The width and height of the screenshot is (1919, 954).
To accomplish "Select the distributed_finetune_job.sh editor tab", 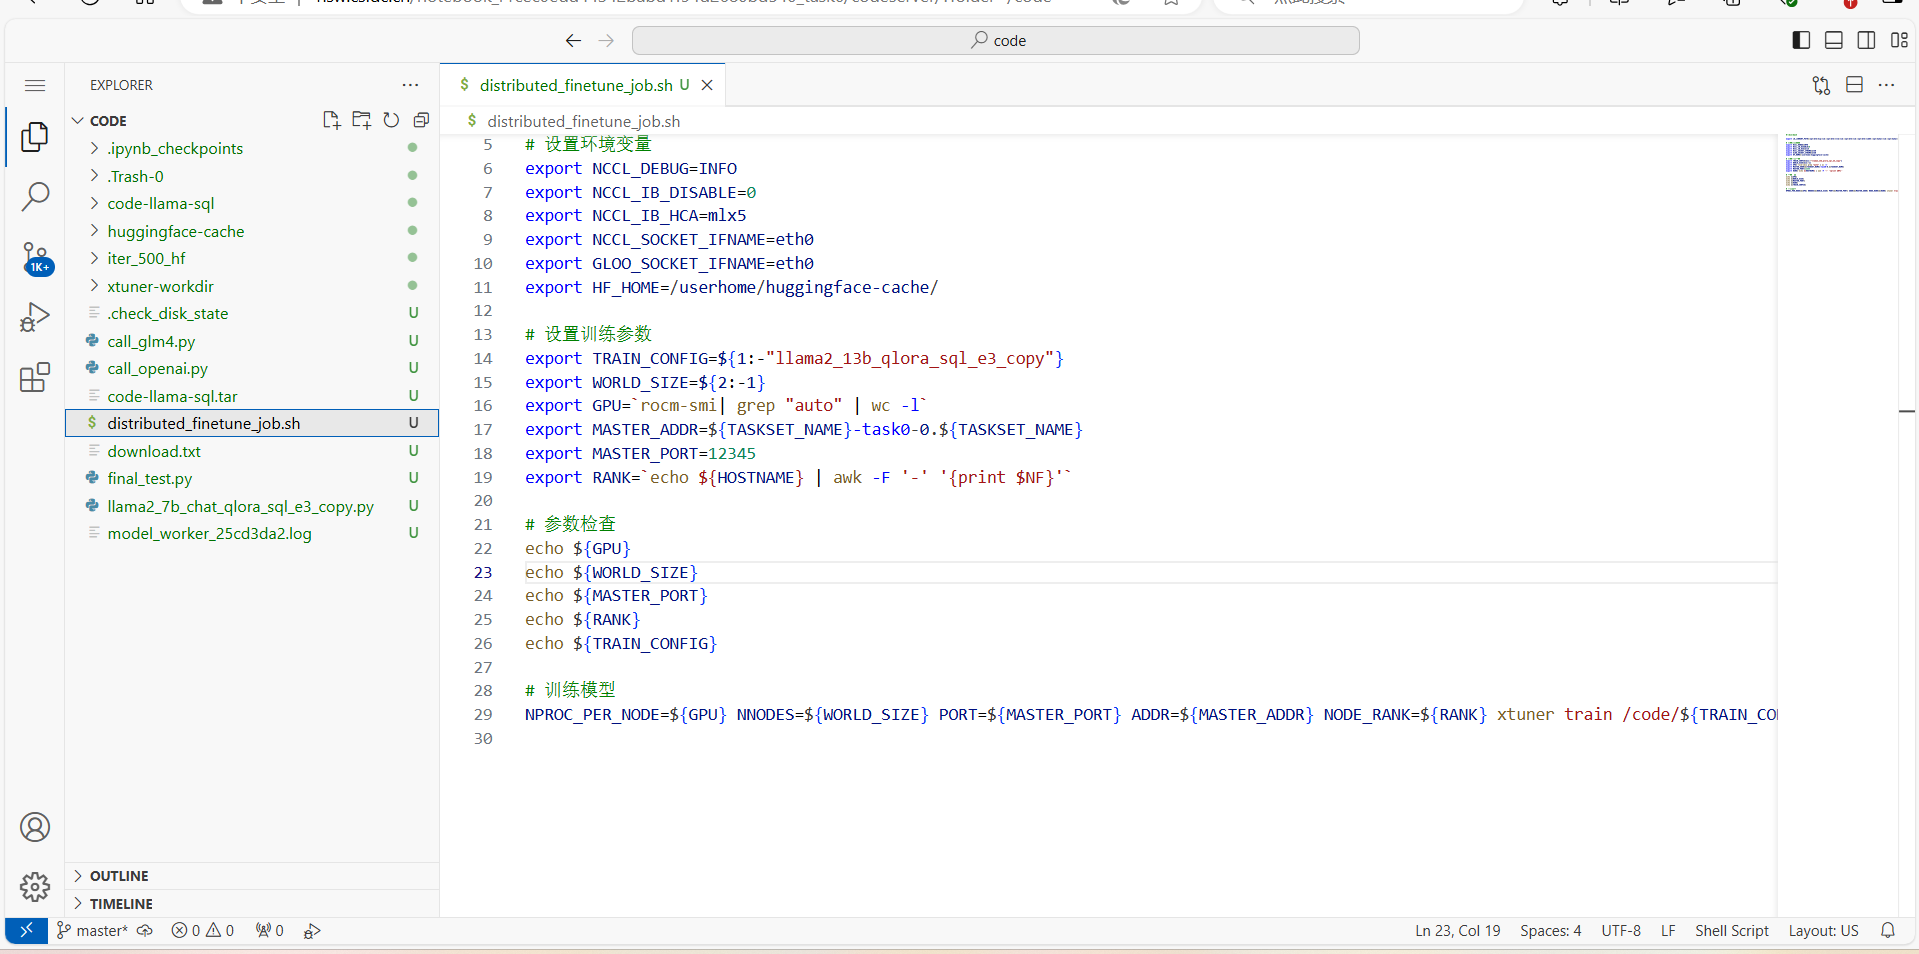I will coord(575,85).
